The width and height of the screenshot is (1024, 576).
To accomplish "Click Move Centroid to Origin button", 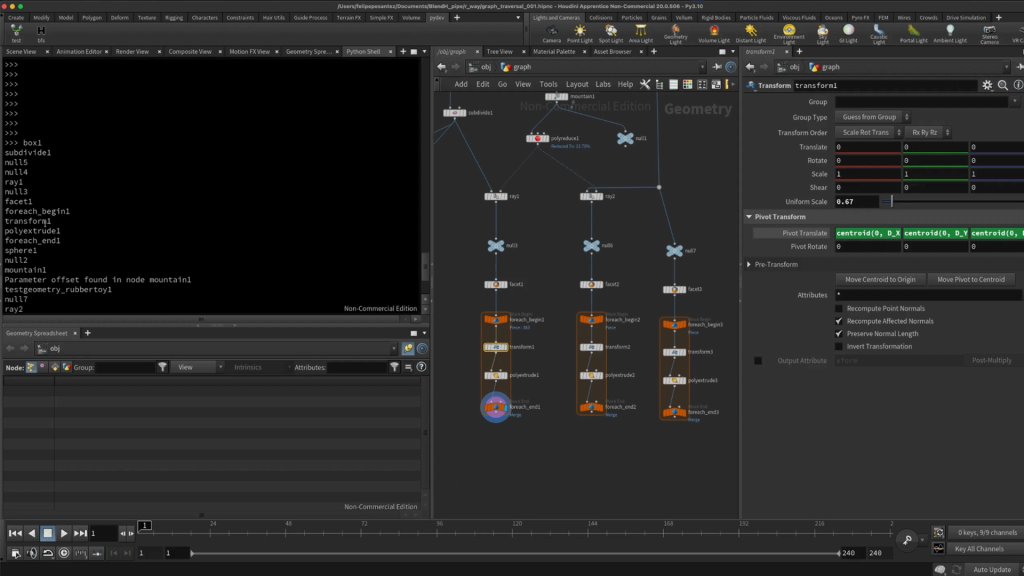I will click(880, 279).
